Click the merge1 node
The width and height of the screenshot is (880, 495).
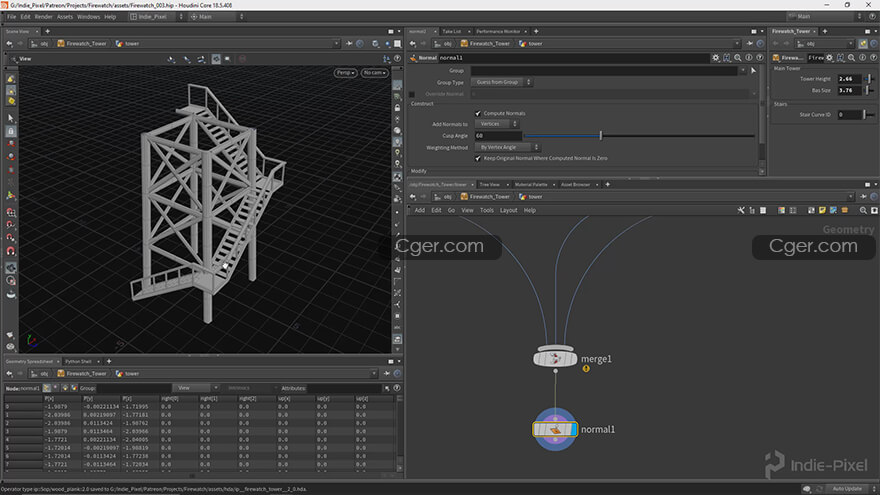(x=555, y=358)
